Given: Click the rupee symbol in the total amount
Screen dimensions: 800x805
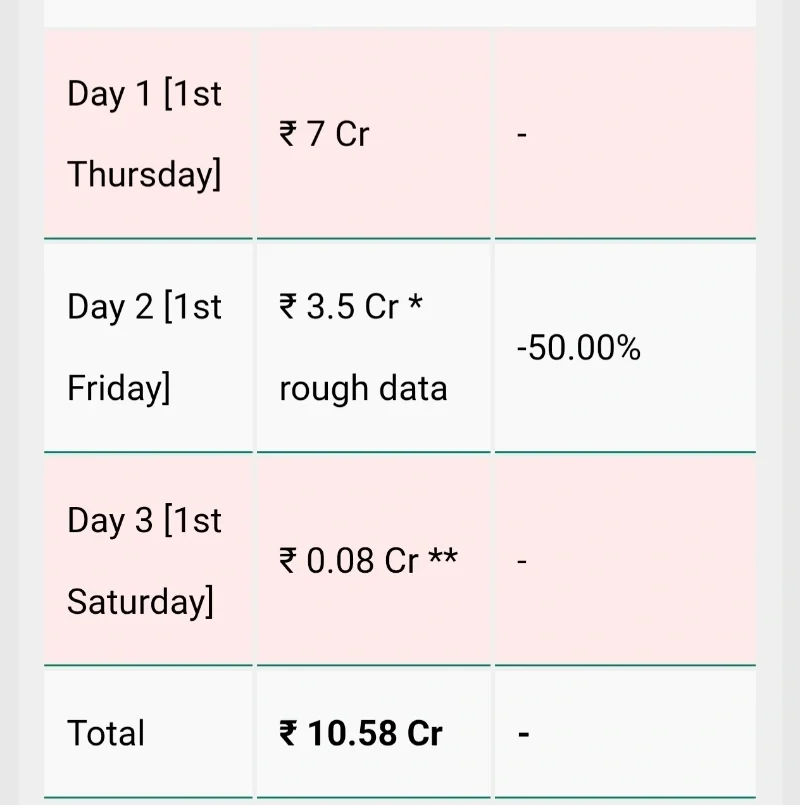Looking at the screenshot, I should [x=288, y=734].
